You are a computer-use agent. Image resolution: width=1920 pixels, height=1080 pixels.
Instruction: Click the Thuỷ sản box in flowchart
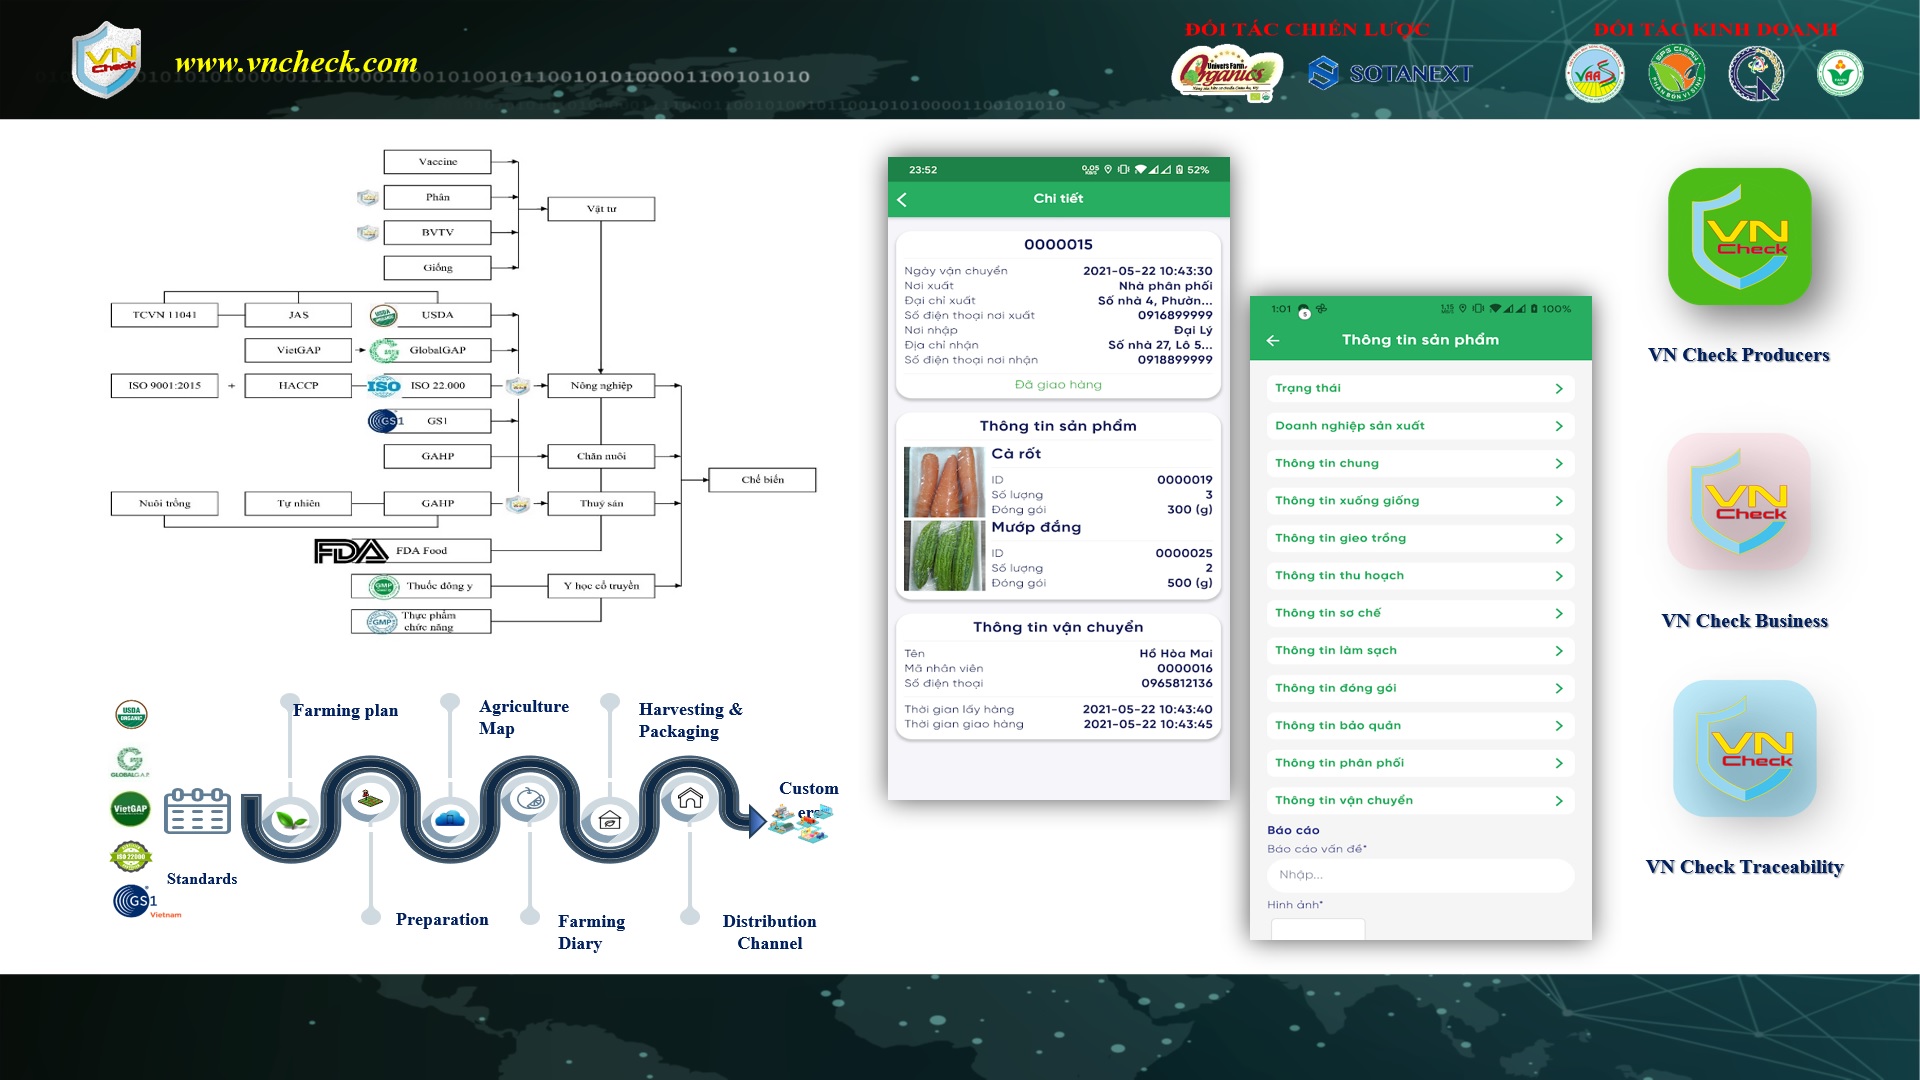601,503
